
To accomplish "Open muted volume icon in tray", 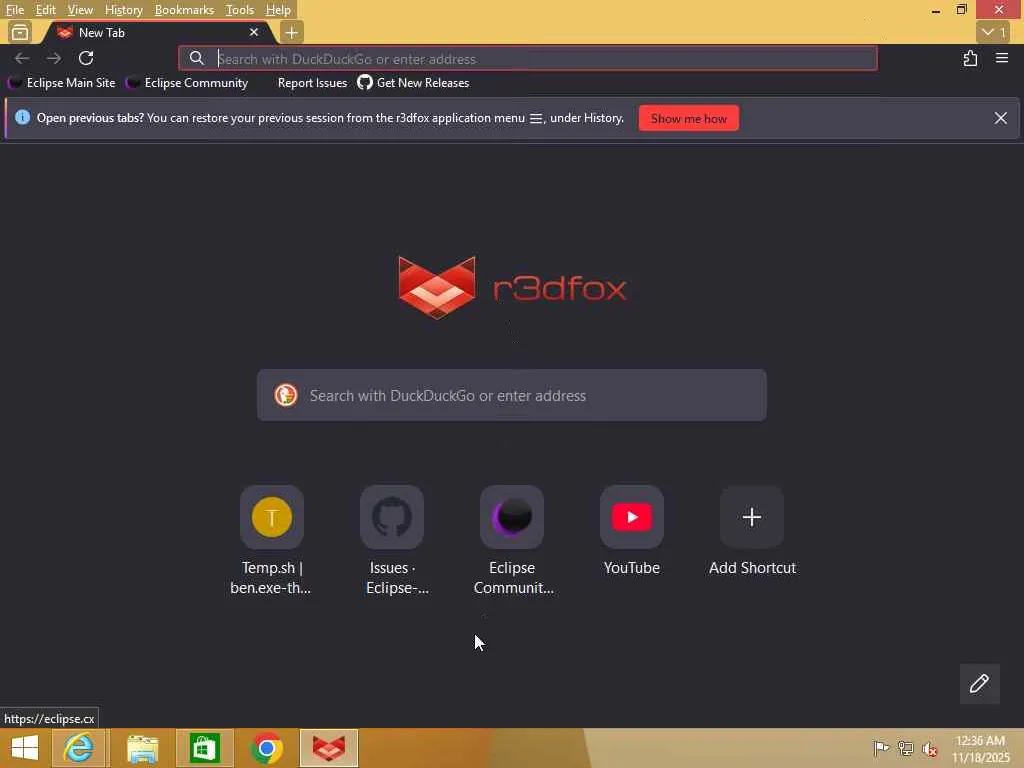I will pyautogui.click(x=930, y=749).
